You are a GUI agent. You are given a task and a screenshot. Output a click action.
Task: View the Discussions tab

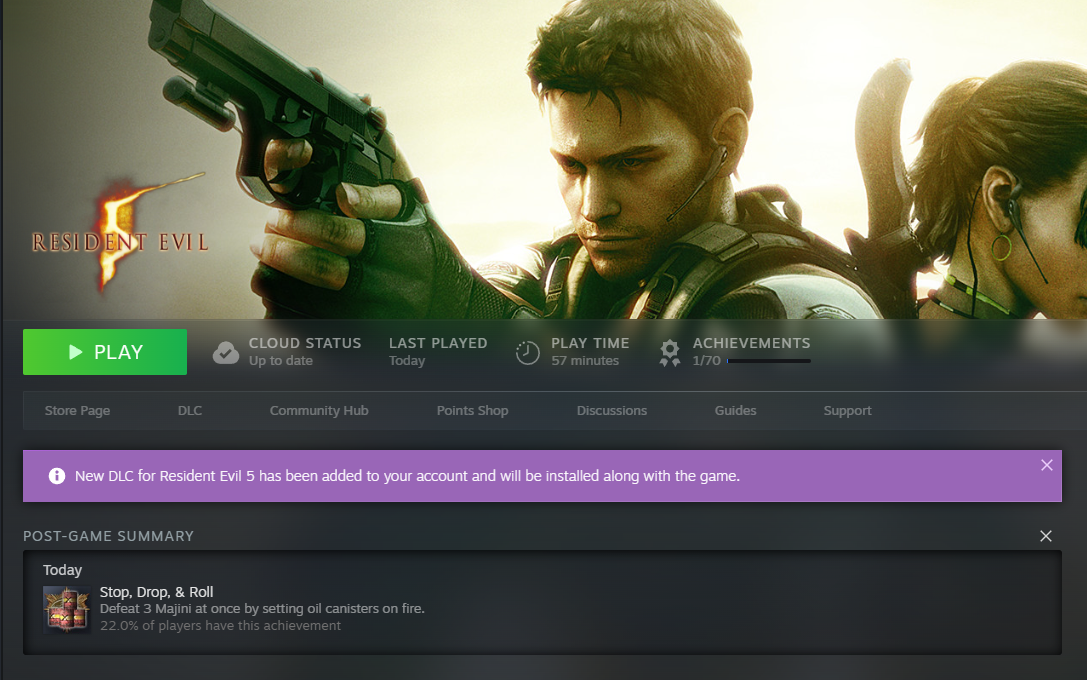point(612,410)
